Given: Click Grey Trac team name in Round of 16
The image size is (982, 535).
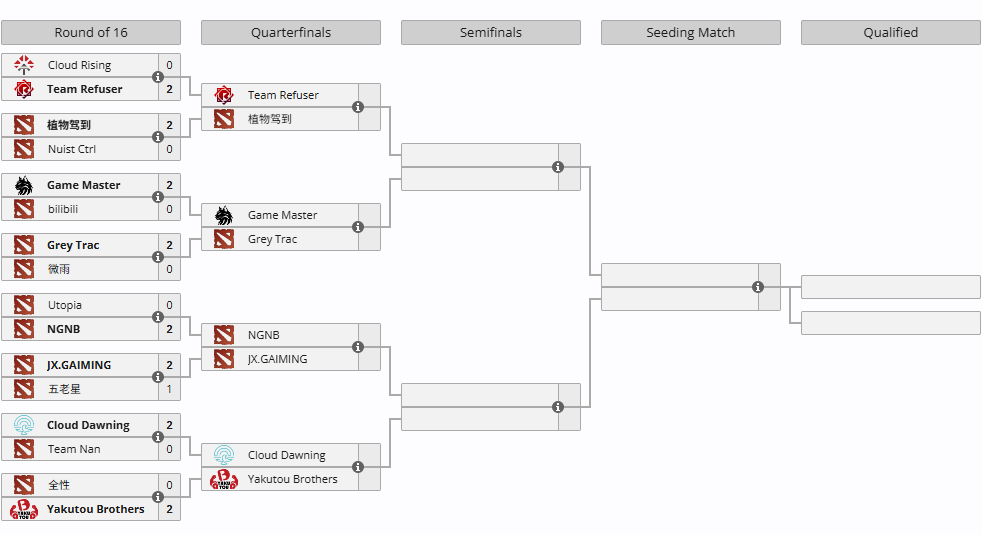Looking at the screenshot, I should click(73, 246).
